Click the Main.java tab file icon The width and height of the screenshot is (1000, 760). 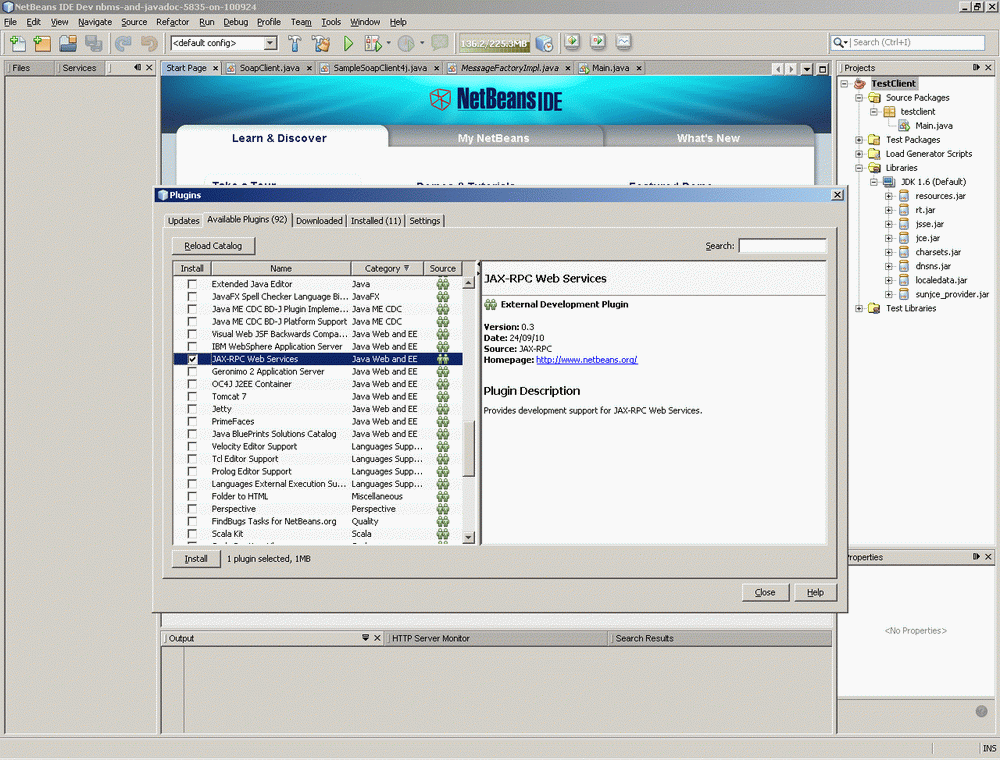[x=584, y=68]
